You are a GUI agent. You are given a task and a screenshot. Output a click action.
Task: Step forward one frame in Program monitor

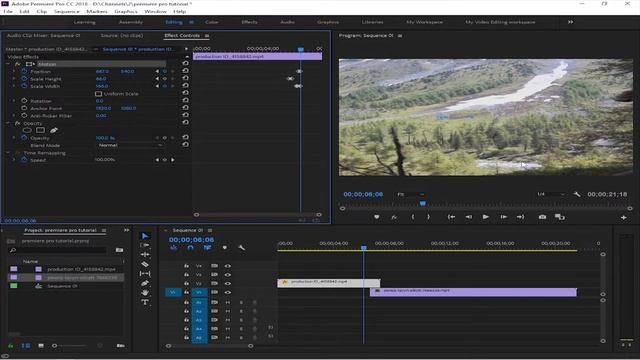click(504, 217)
